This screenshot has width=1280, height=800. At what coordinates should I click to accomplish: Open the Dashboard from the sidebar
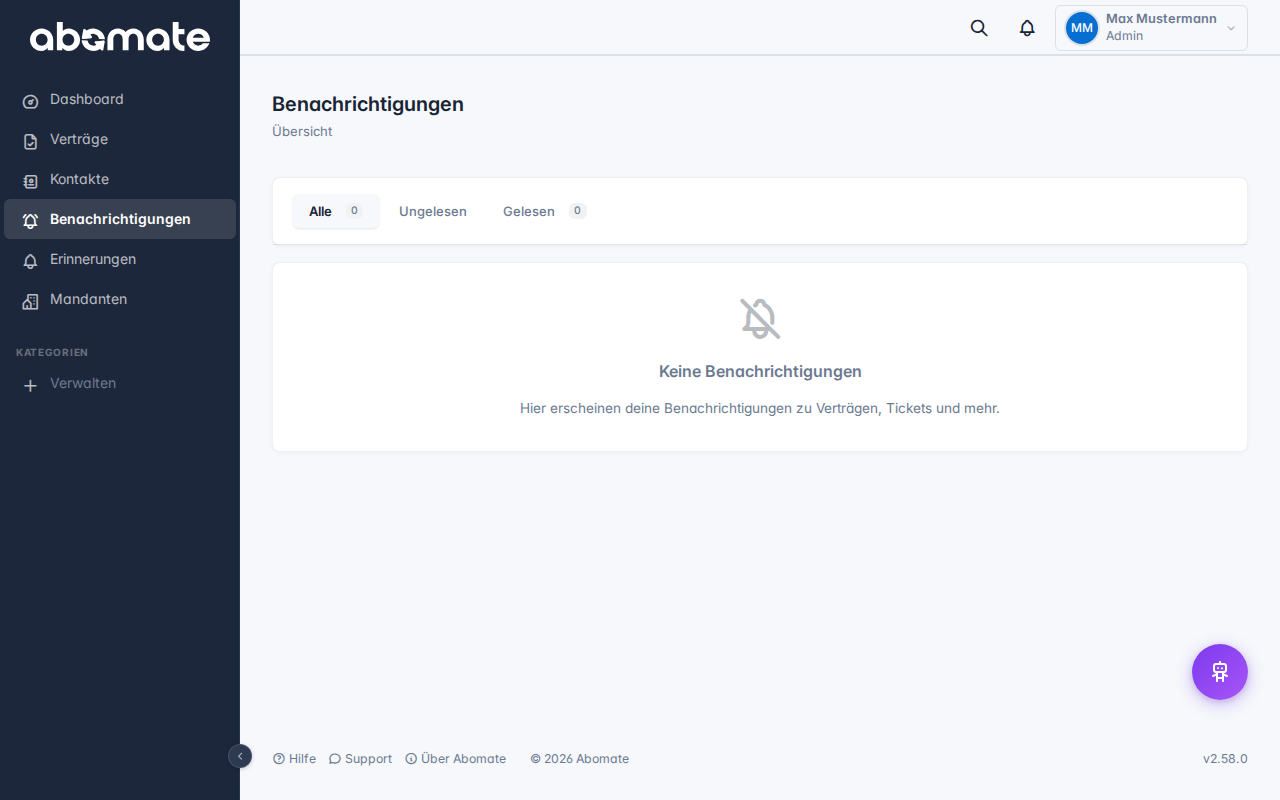click(87, 99)
